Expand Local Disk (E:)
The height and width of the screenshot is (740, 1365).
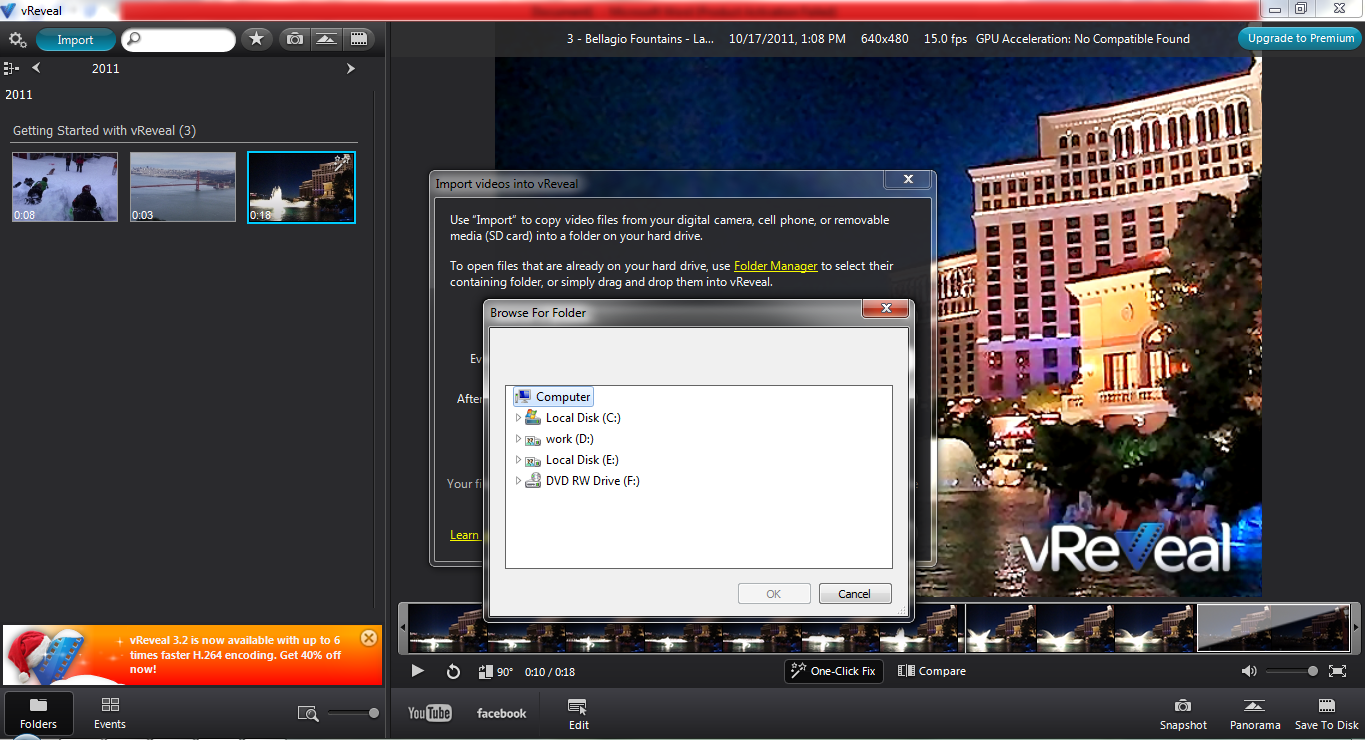[x=518, y=460]
